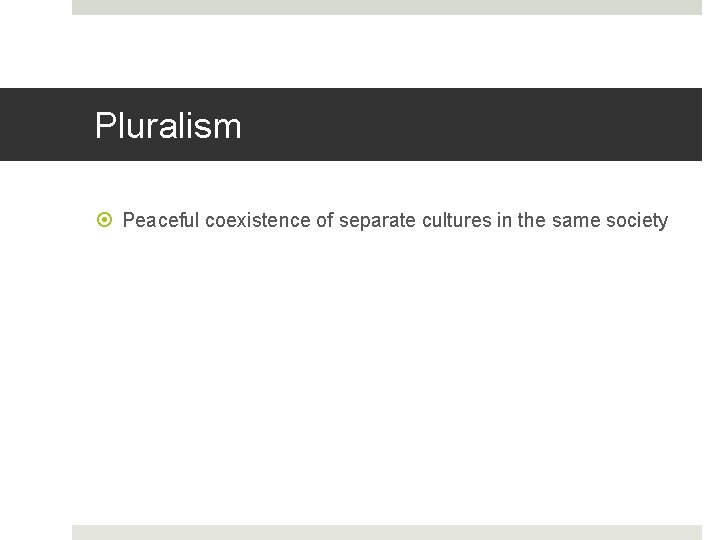Click the dark banner left of Pluralism title
Viewport: 720px width, 540px height.
pos(45,125)
